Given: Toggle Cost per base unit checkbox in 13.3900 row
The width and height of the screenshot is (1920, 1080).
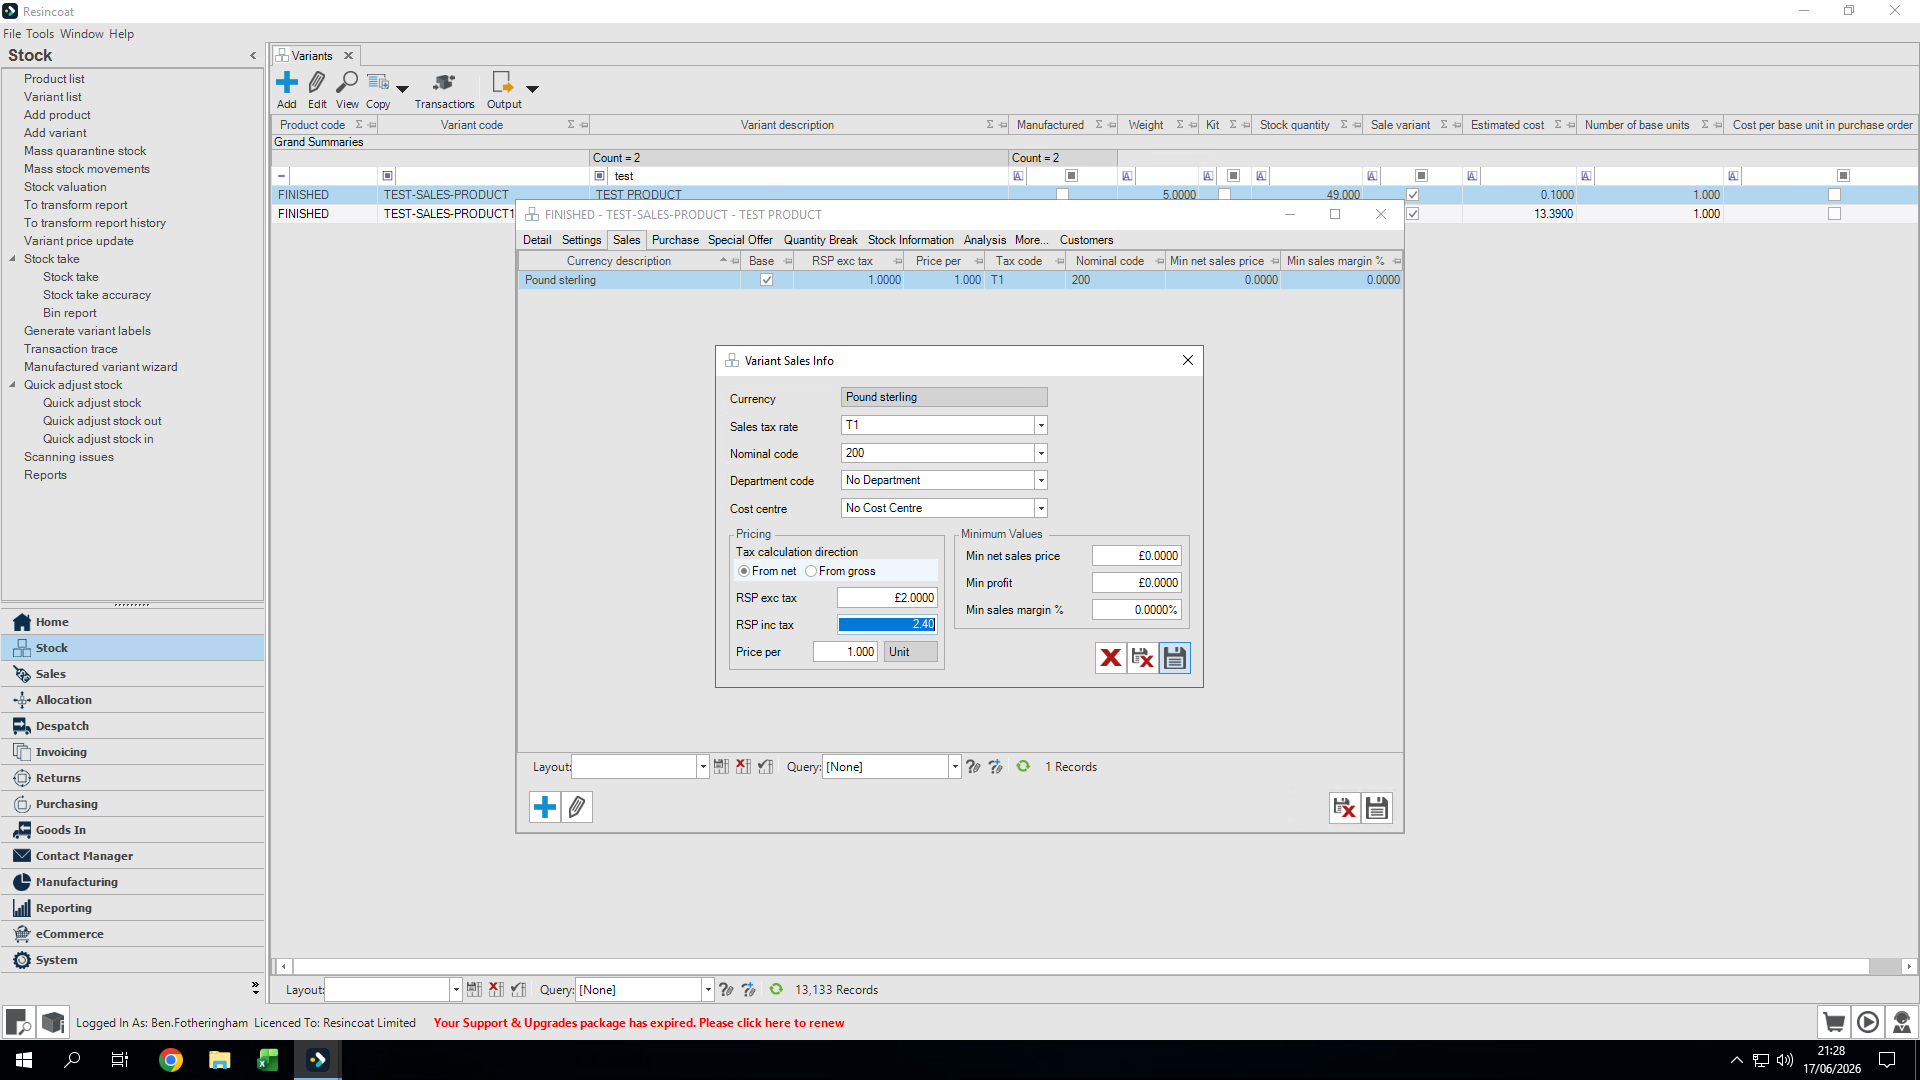Looking at the screenshot, I should pyautogui.click(x=1834, y=214).
